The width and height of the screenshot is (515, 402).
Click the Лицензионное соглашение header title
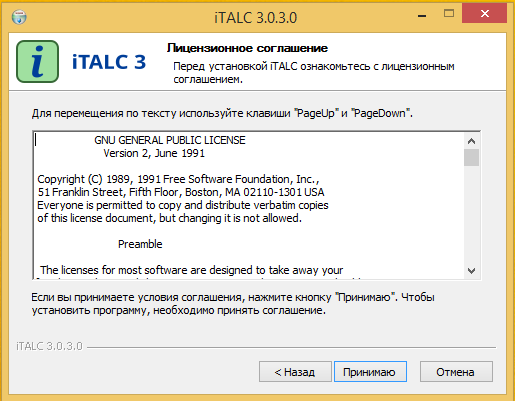click(x=247, y=48)
